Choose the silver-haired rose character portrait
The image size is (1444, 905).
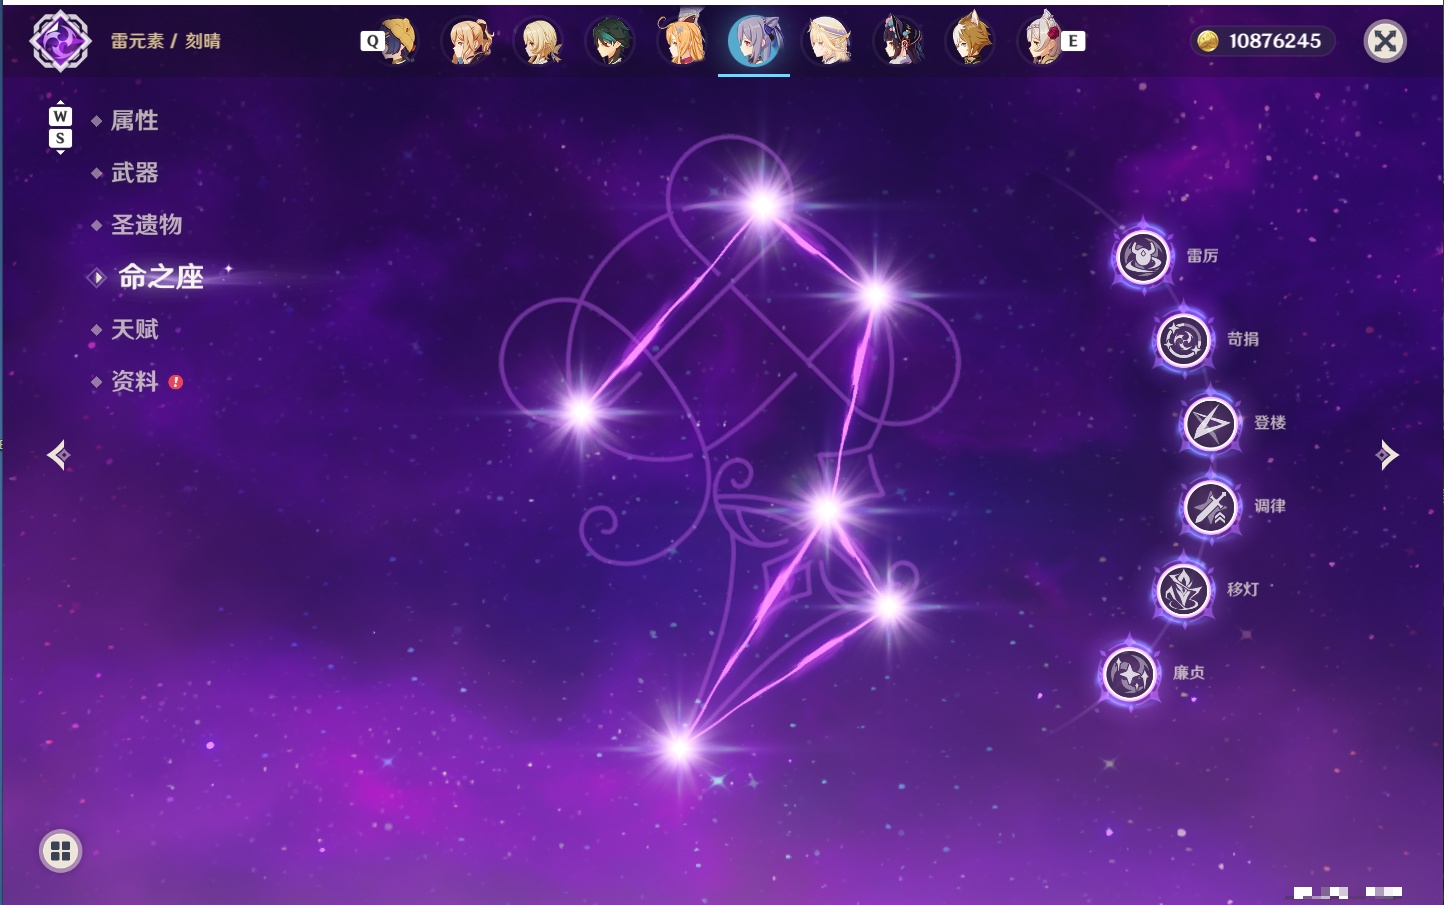tap(1042, 40)
